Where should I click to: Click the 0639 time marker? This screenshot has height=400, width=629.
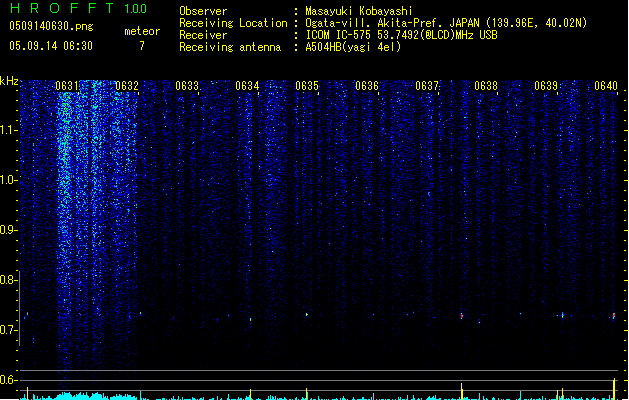tap(546, 86)
